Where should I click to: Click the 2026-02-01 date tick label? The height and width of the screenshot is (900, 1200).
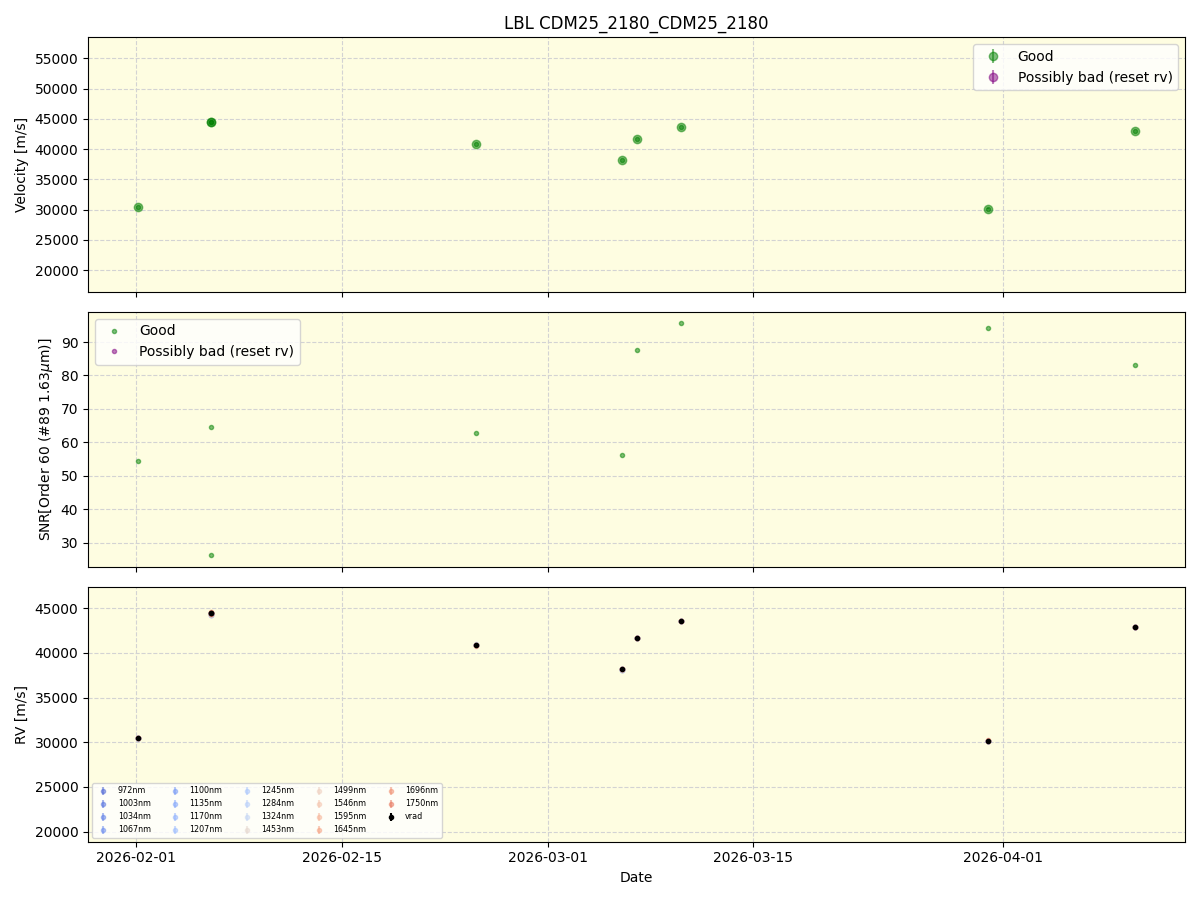pos(137,856)
